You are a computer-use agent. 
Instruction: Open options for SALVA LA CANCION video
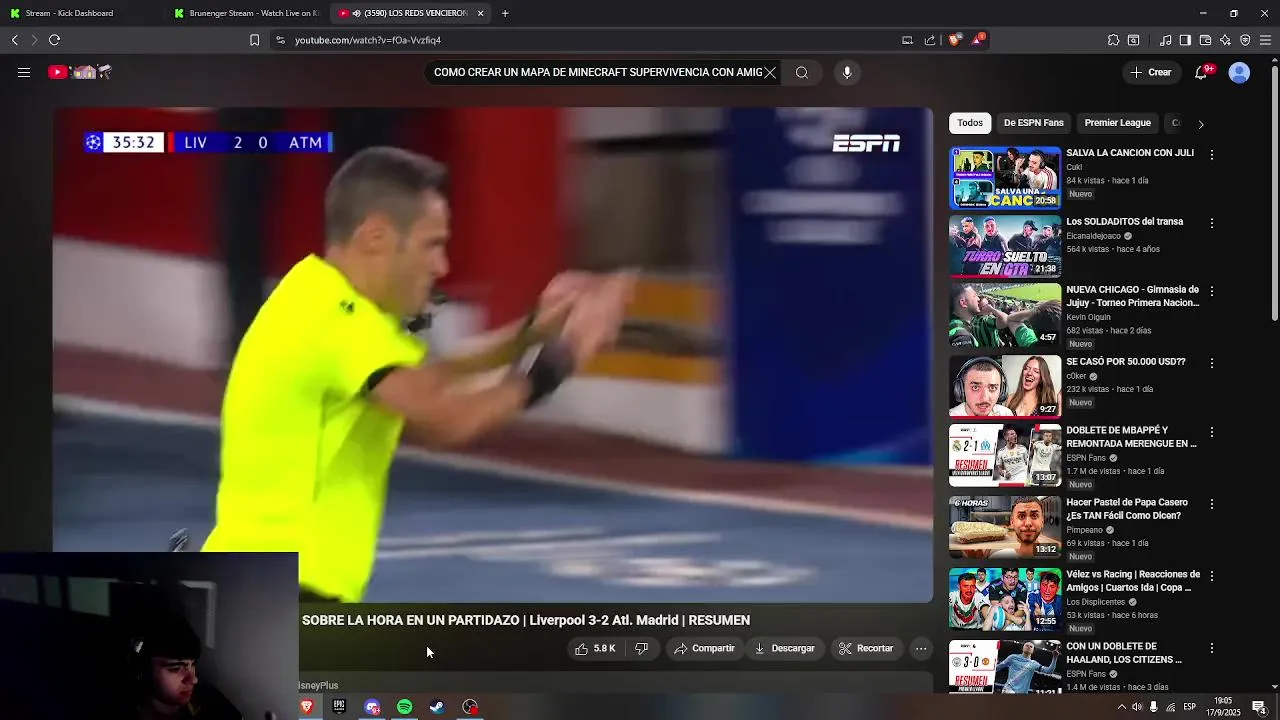(1211, 155)
